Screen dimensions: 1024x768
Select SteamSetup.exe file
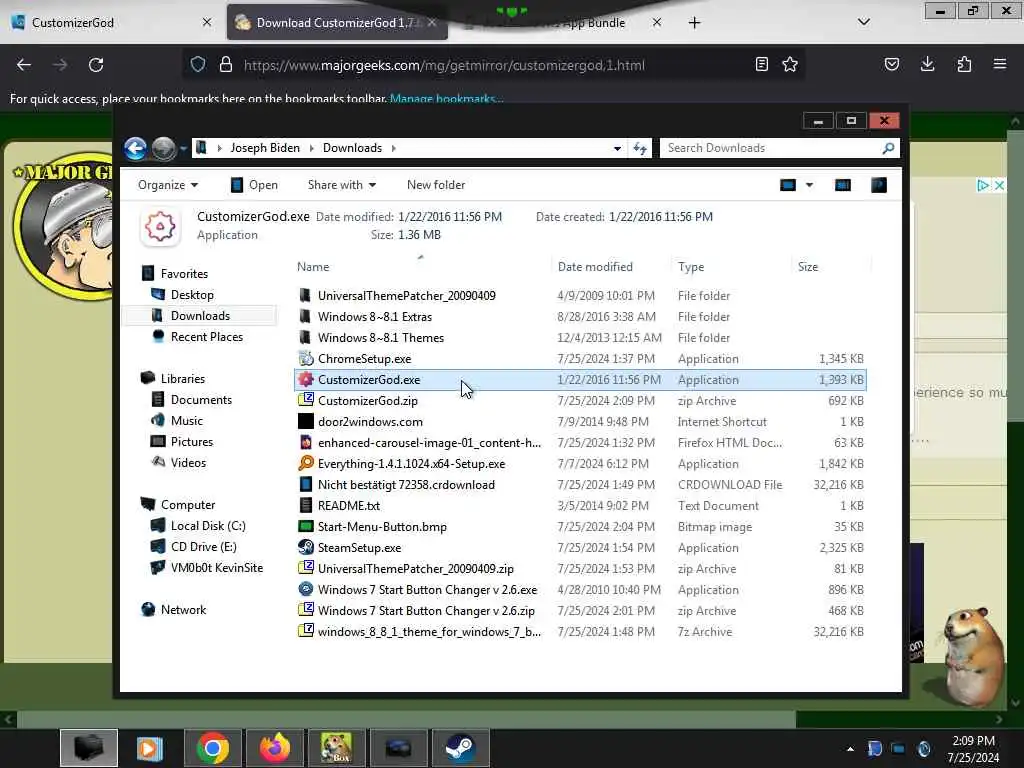pyautogui.click(x=581, y=548)
